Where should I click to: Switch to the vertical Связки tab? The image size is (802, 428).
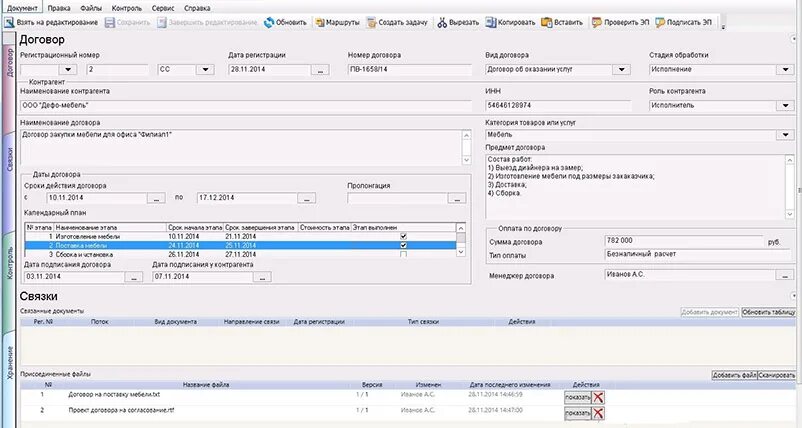(x=10, y=160)
